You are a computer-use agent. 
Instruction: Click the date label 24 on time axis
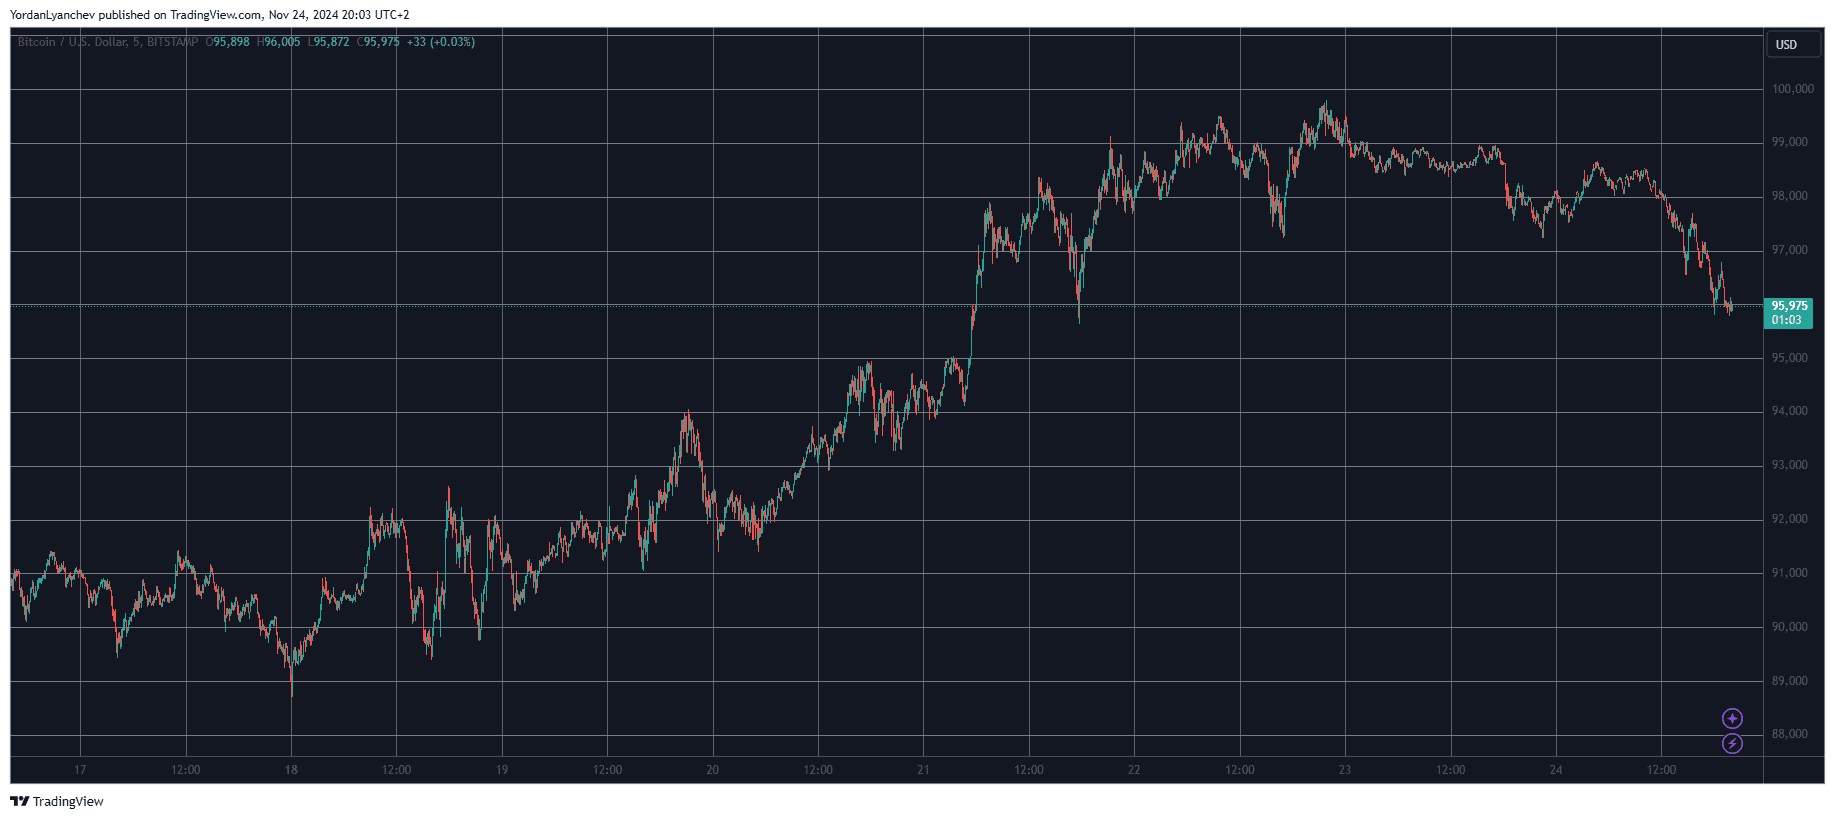pos(1556,770)
